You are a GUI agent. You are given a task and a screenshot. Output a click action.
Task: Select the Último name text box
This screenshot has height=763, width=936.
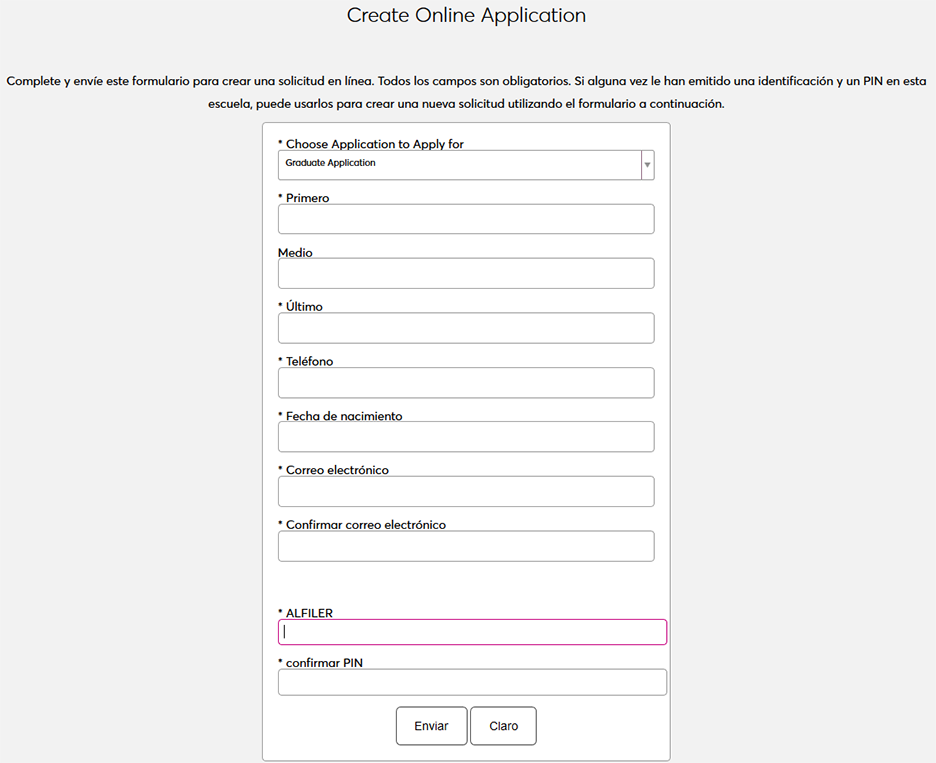coord(466,328)
